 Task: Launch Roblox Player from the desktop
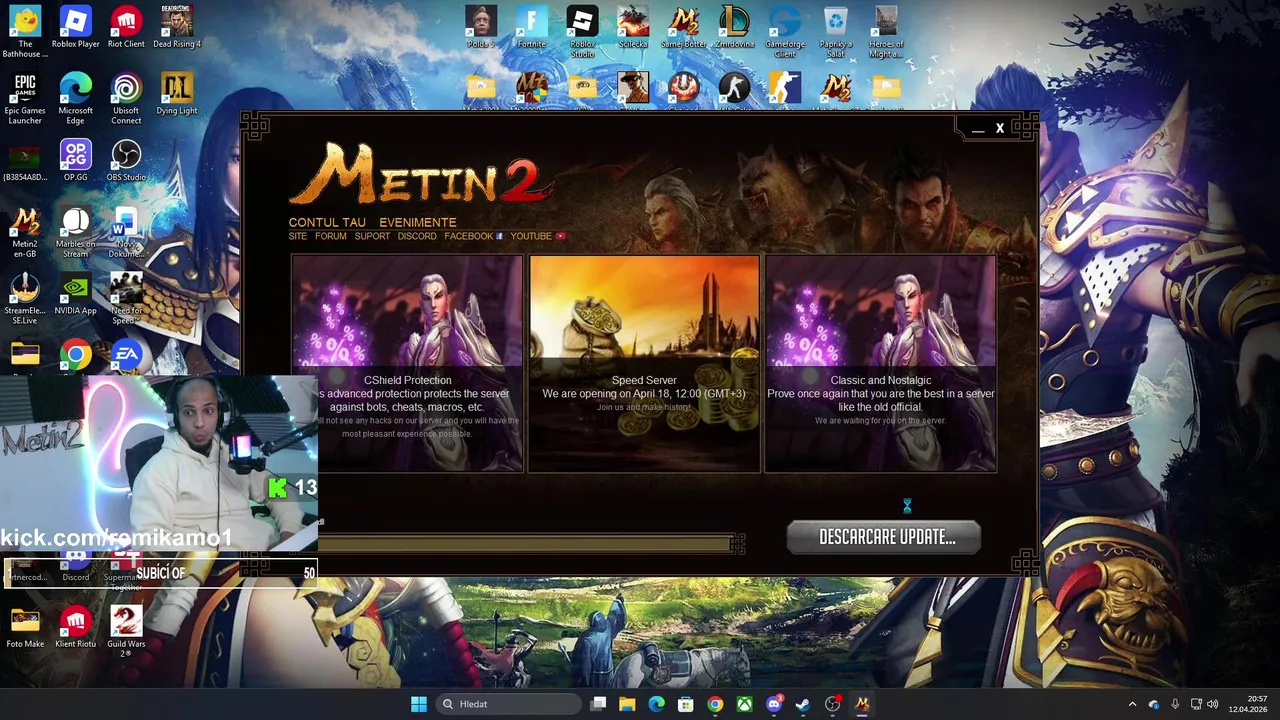76,28
